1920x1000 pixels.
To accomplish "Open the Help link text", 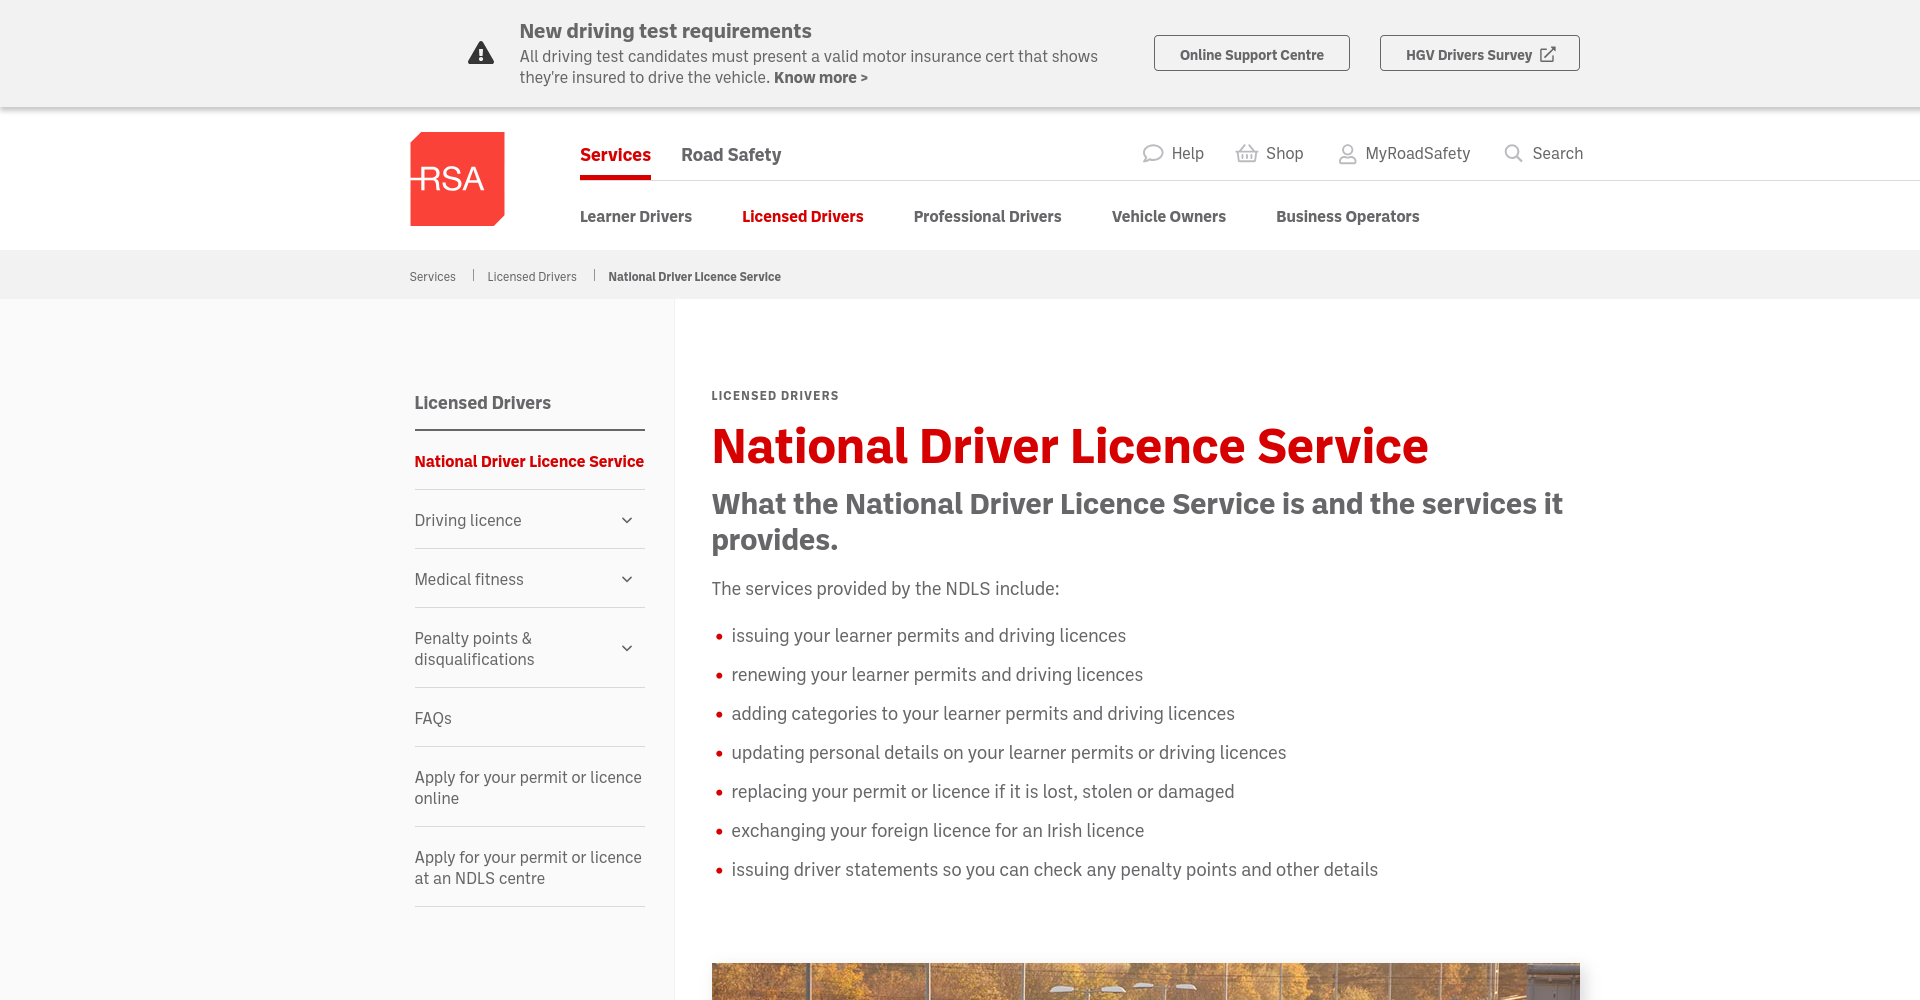I will [1188, 153].
